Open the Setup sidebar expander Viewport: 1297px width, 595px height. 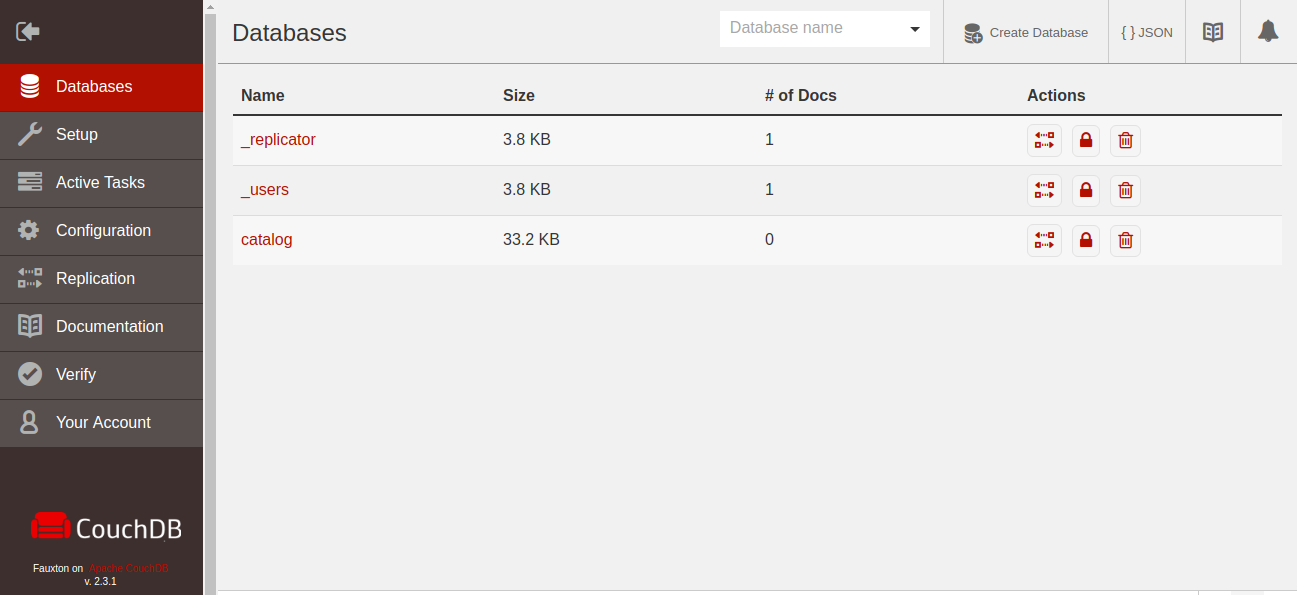pyautogui.click(x=78, y=135)
